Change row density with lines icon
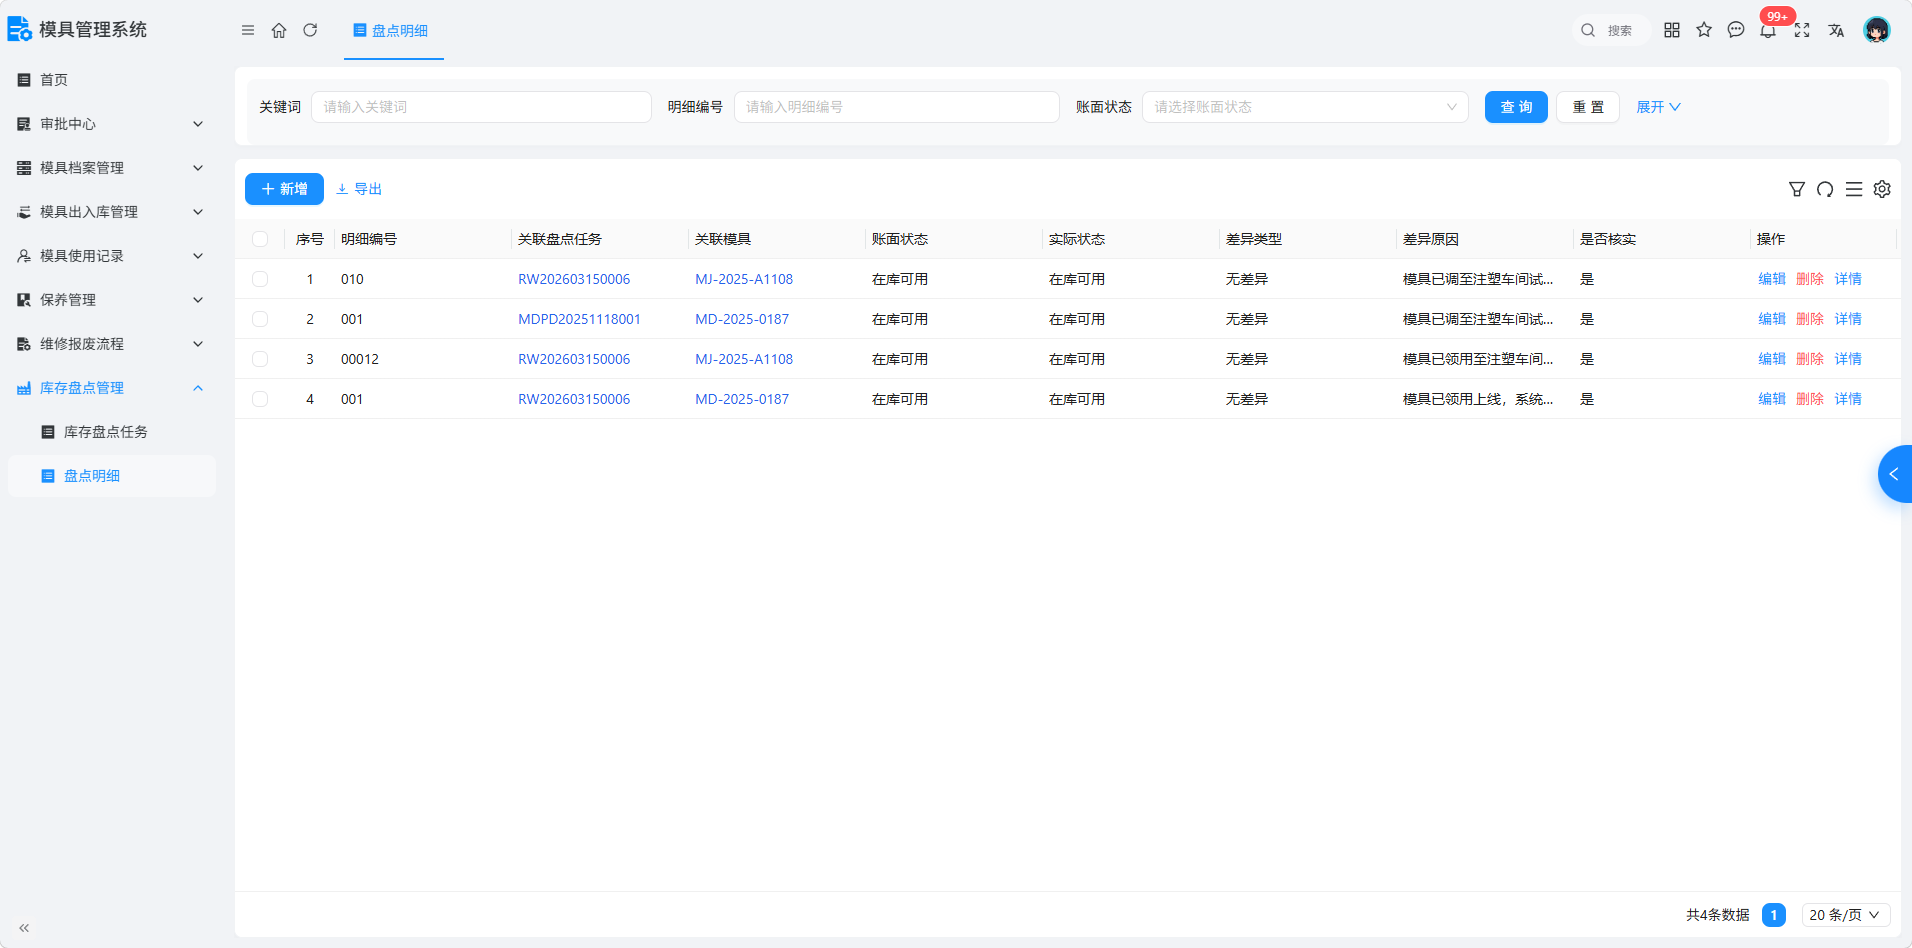The width and height of the screenshot is (1912, 948). tap(1854, 189)
